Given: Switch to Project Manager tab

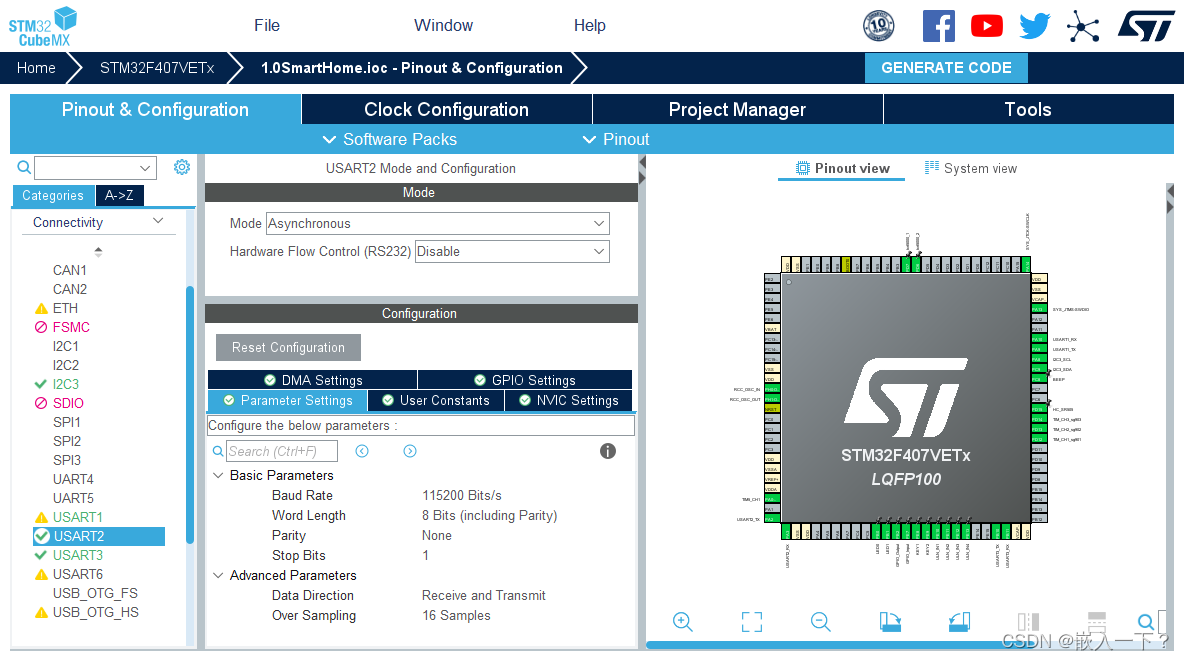Looking at the screenshot, I should point(737,110).
